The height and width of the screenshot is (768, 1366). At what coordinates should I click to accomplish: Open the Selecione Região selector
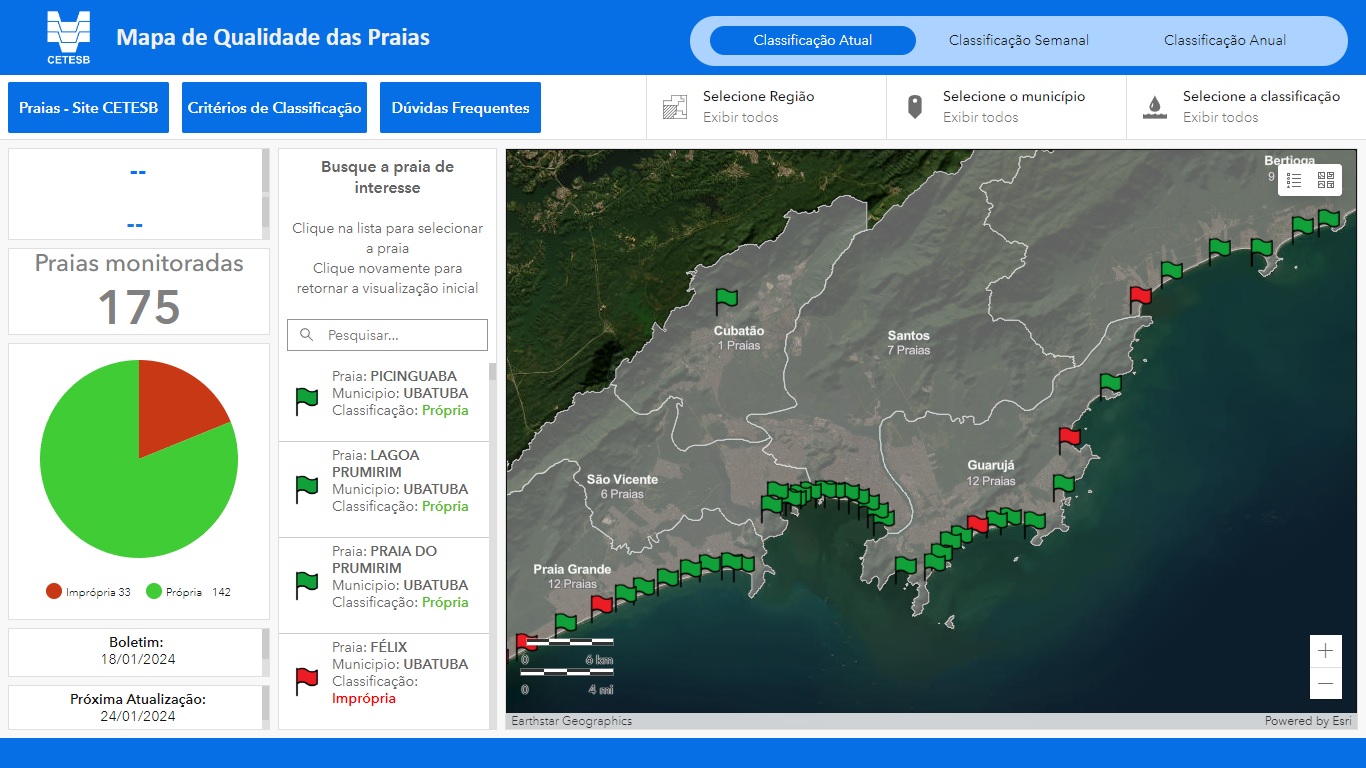(766, 106)
